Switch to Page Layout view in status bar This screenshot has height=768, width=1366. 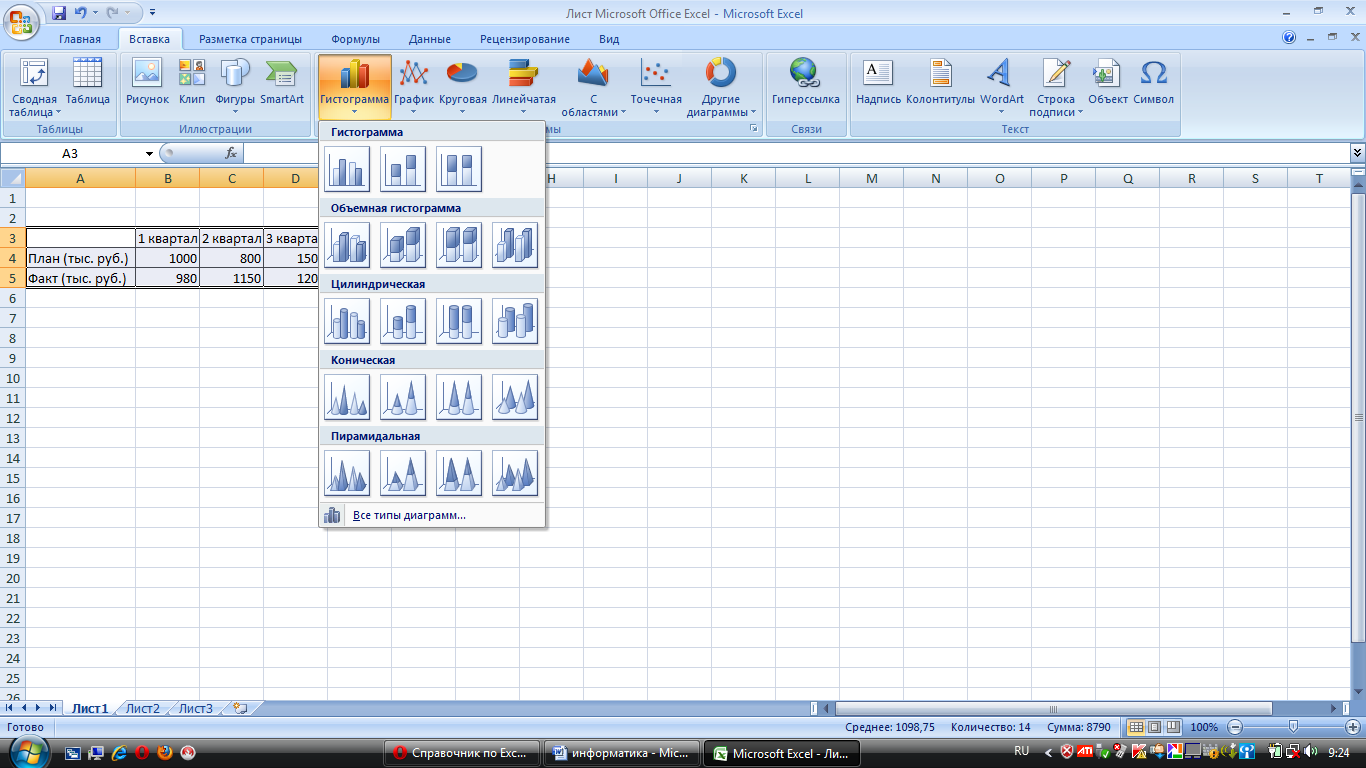pyautogui.click(x=1154, y=727)
